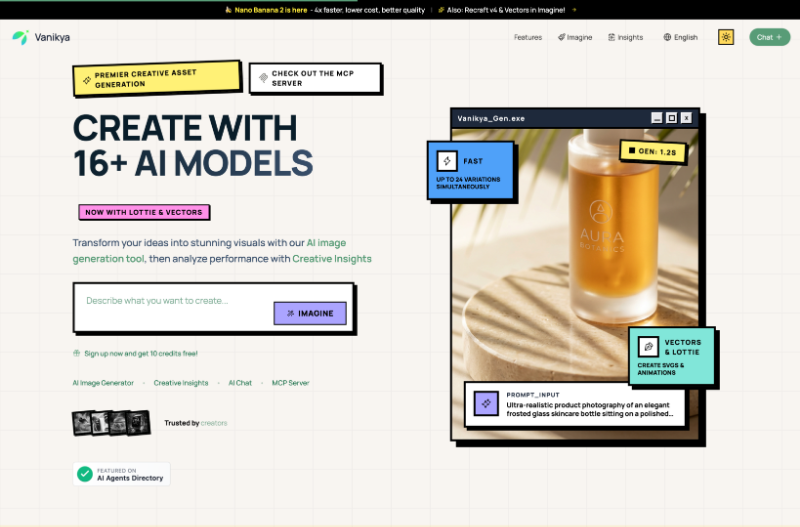
Task: Open the Featured on AI Agents Directory badge
Action: 121,474
